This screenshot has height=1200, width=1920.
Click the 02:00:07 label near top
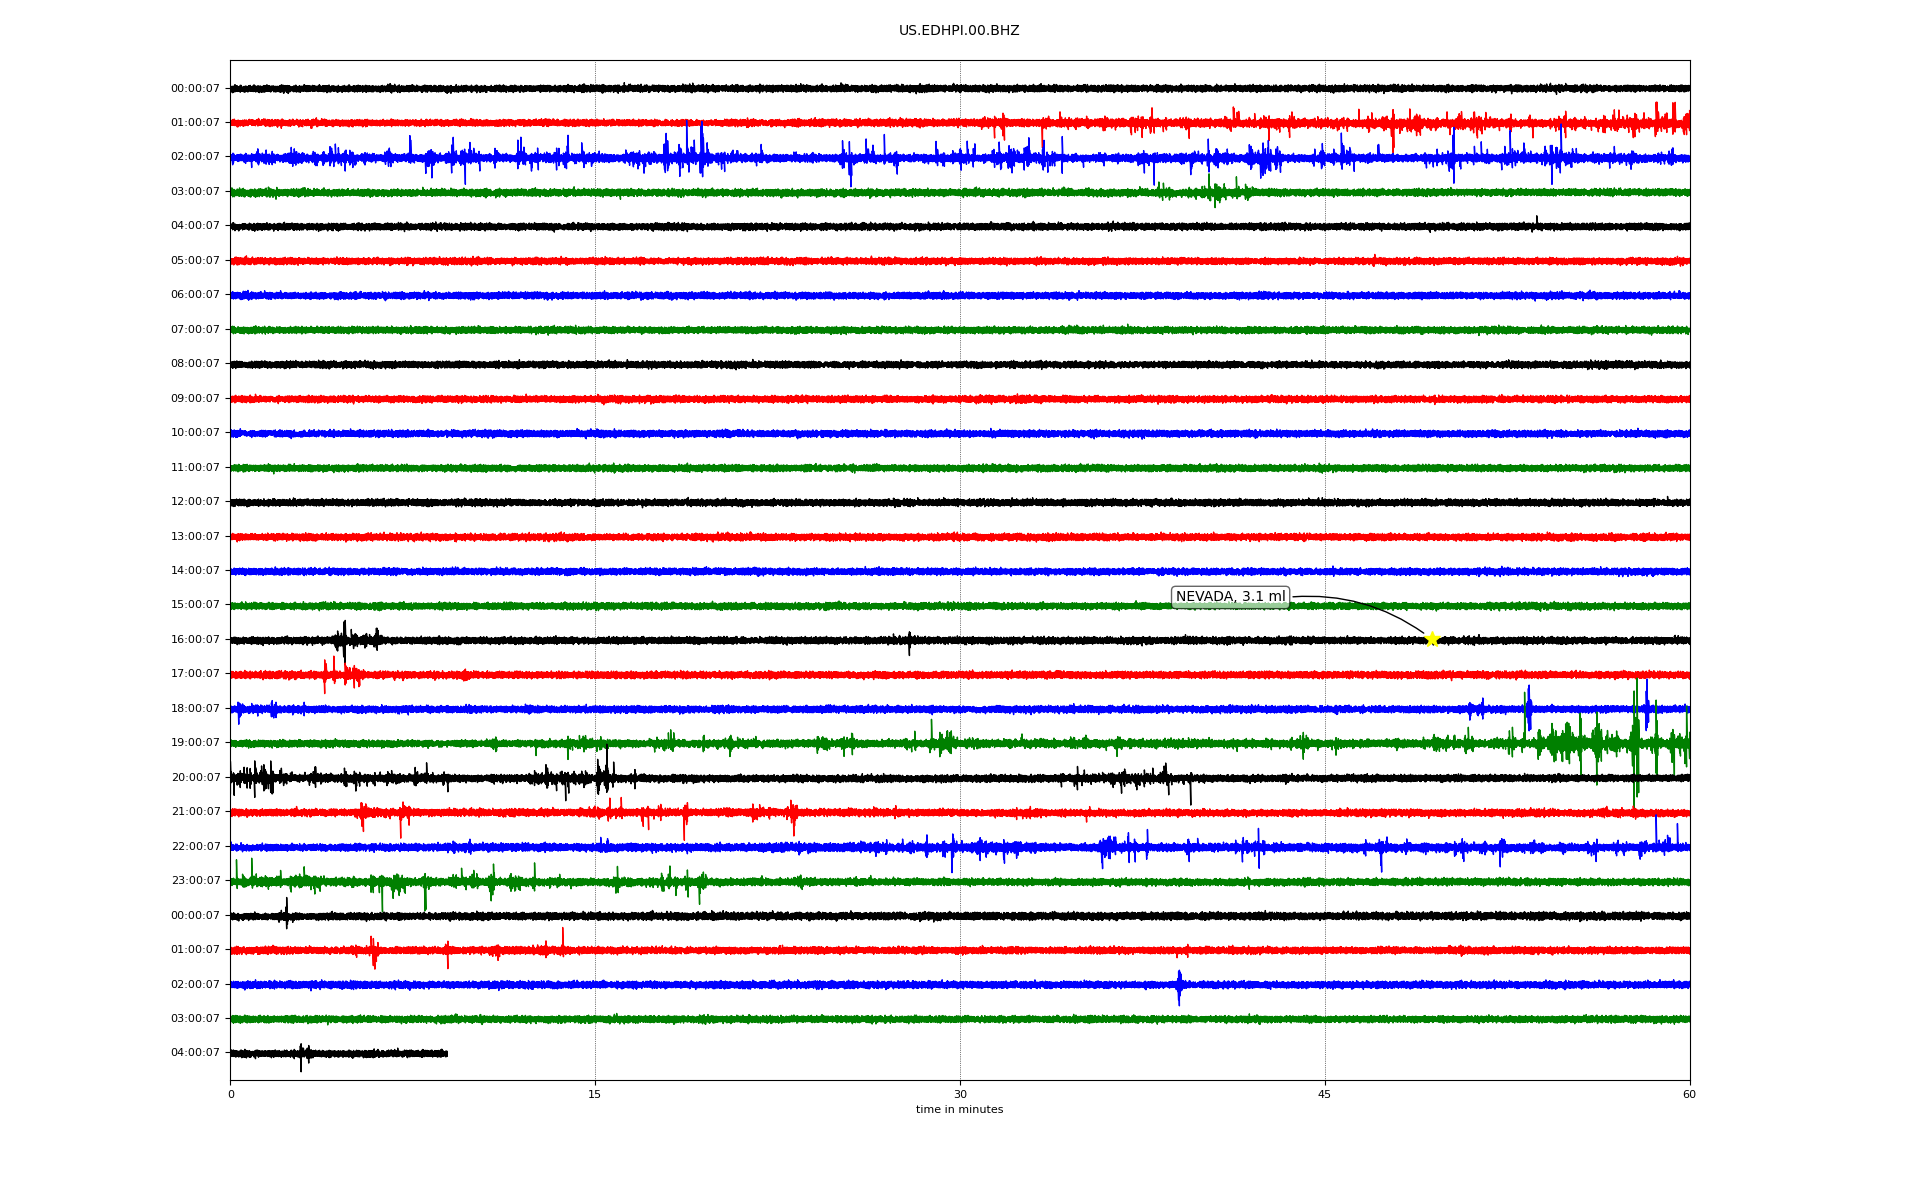coord(195,157)
